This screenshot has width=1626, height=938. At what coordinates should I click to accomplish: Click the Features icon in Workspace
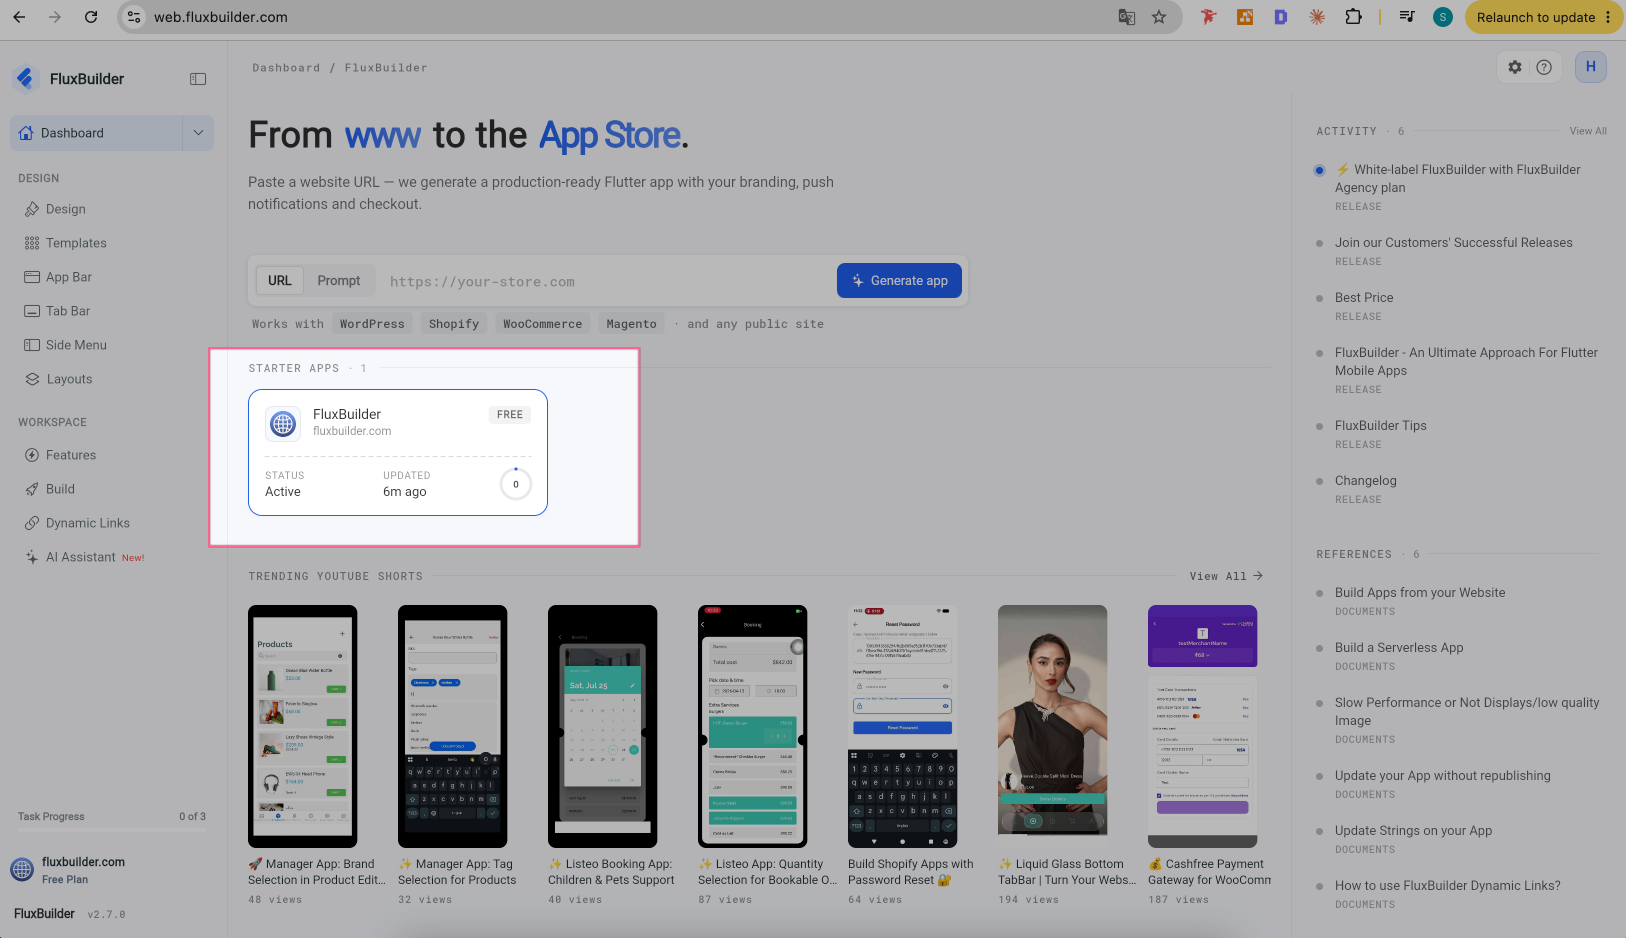32,455
